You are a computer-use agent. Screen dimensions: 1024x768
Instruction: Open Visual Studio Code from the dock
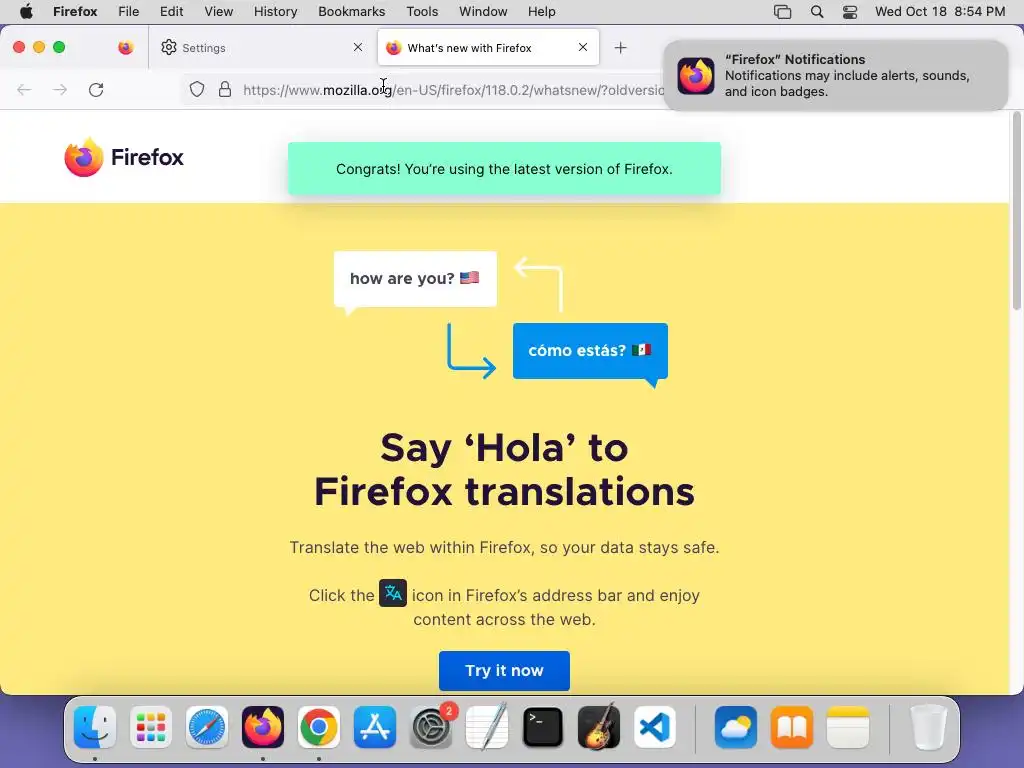(655, 727)
